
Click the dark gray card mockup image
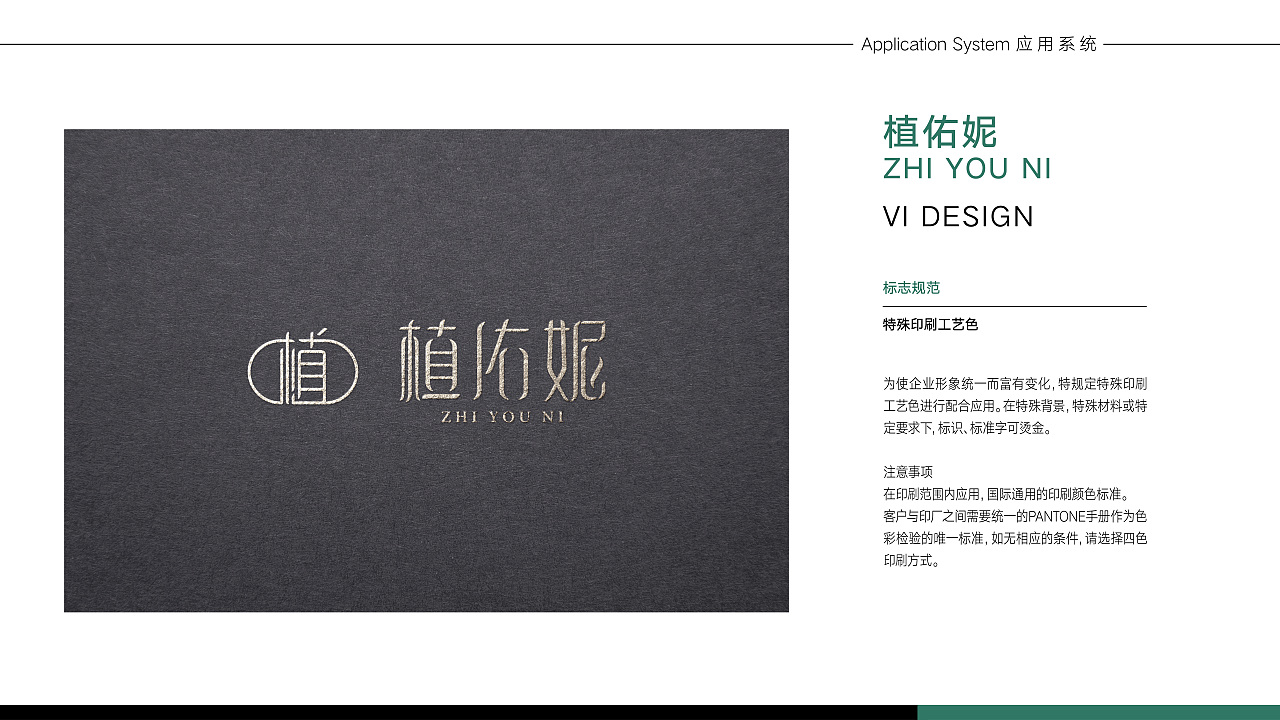pos(426,370)
